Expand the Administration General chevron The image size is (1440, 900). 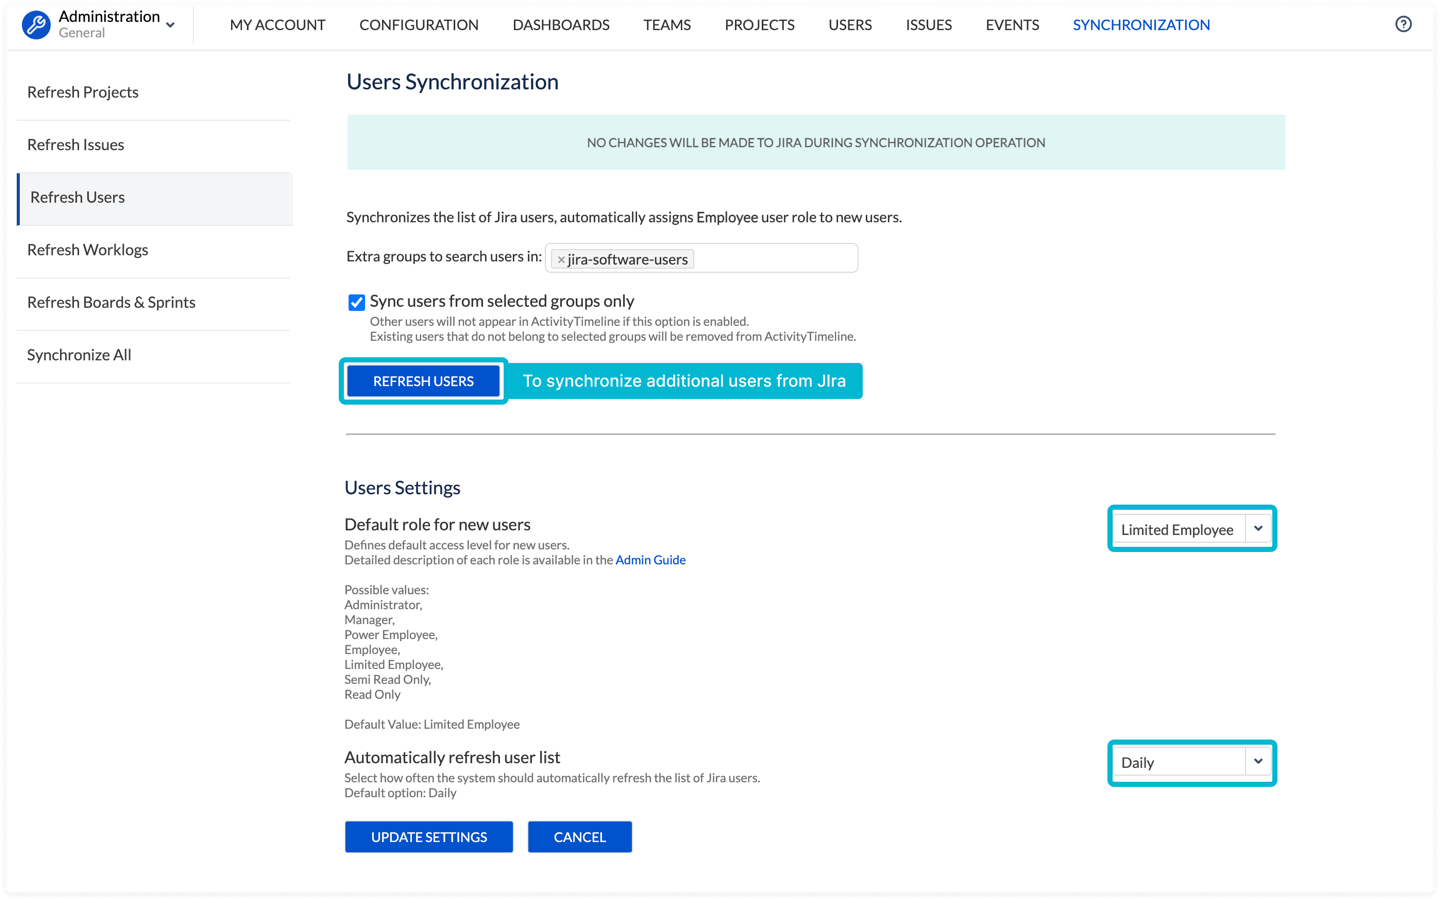point(171,25)
